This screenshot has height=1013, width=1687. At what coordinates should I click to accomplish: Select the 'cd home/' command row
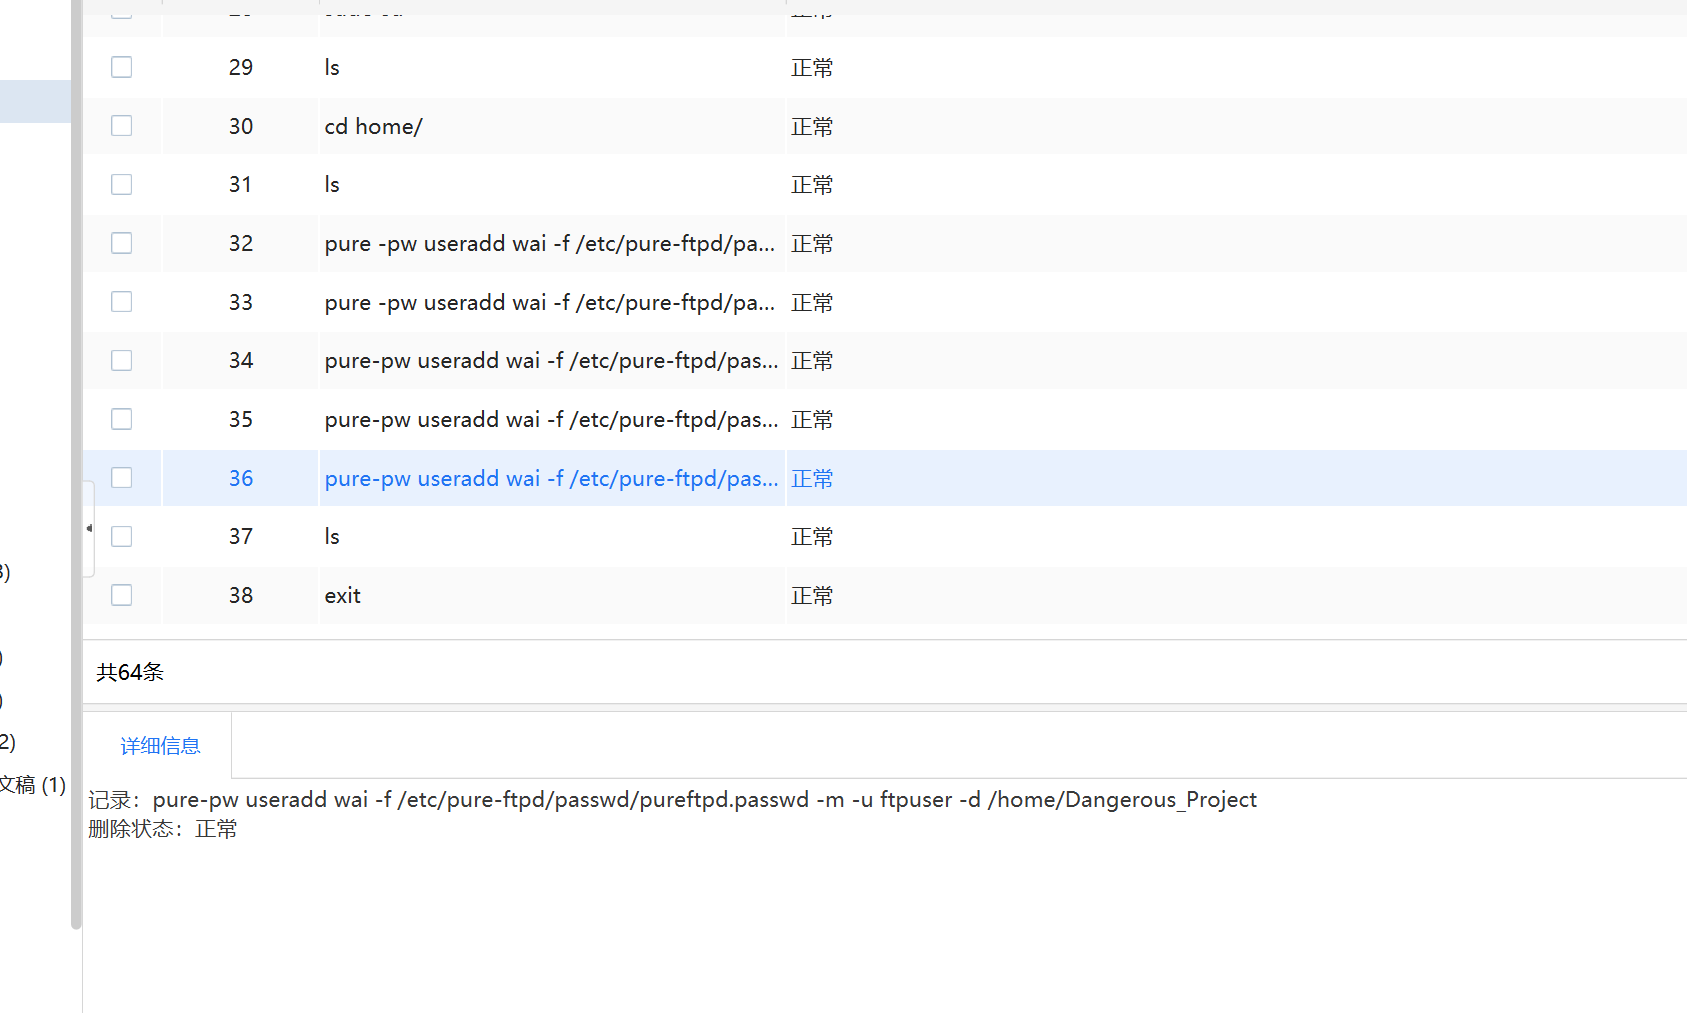click(373, 127)
